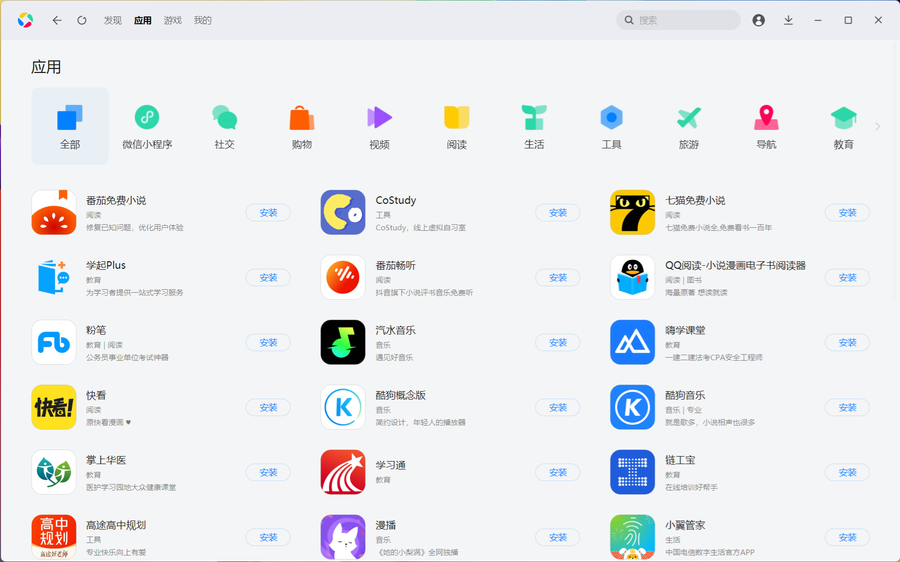This screenshot has width=900, height=562.
Task: Select the 全部 category icon
Action: click(x=70, y=117)
